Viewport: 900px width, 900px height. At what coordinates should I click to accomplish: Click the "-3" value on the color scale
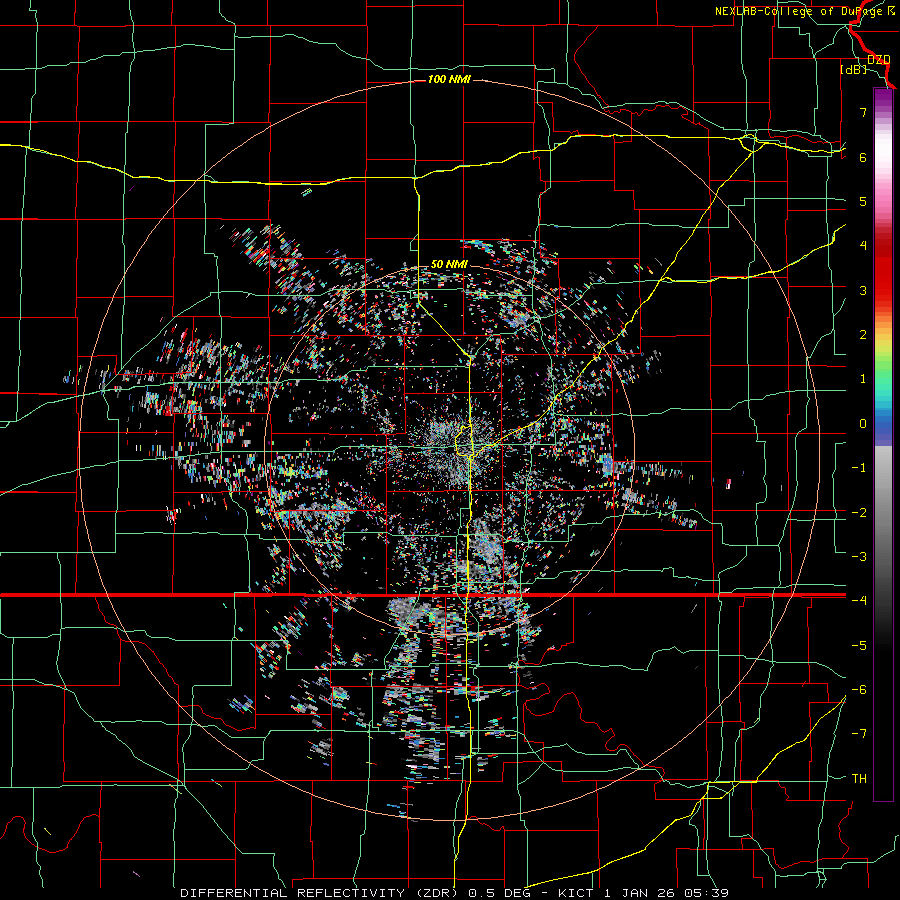859,557
